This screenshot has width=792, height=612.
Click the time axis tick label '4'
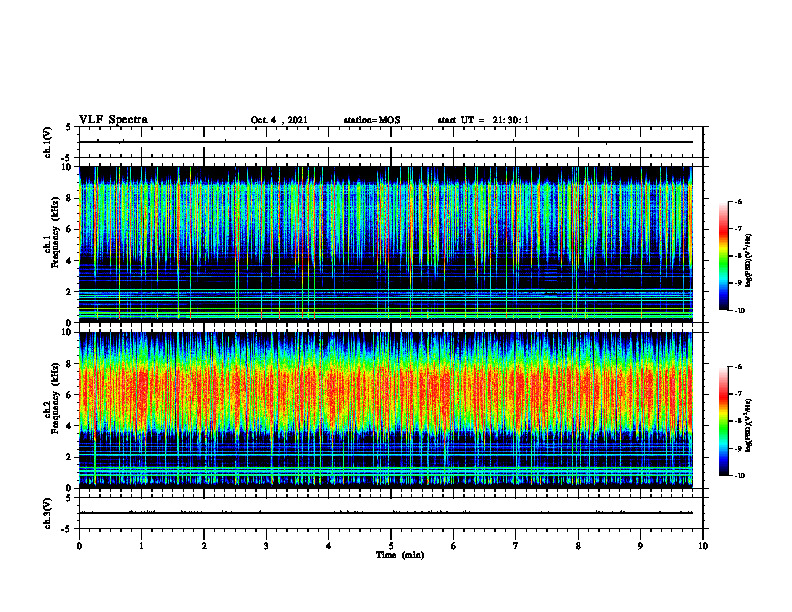pyautogui.click(x=329, y=546)
